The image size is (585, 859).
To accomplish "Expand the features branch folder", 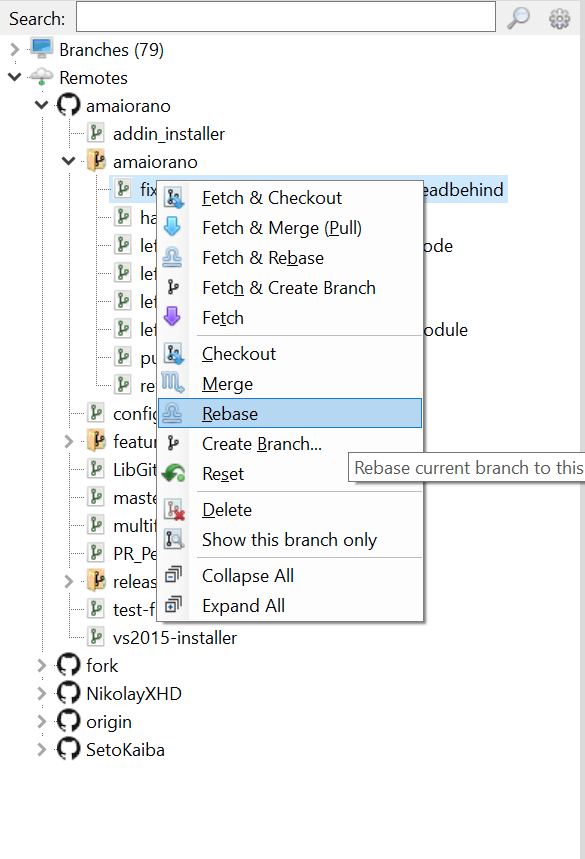I will (x=68, y=441).
